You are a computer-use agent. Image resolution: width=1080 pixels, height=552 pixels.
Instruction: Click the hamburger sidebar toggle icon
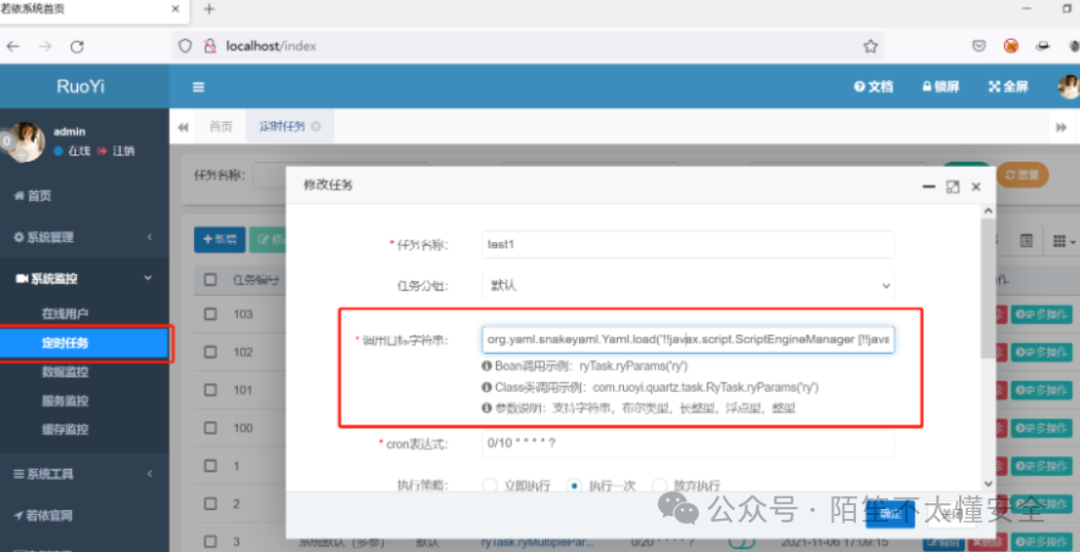click(198, 87)
